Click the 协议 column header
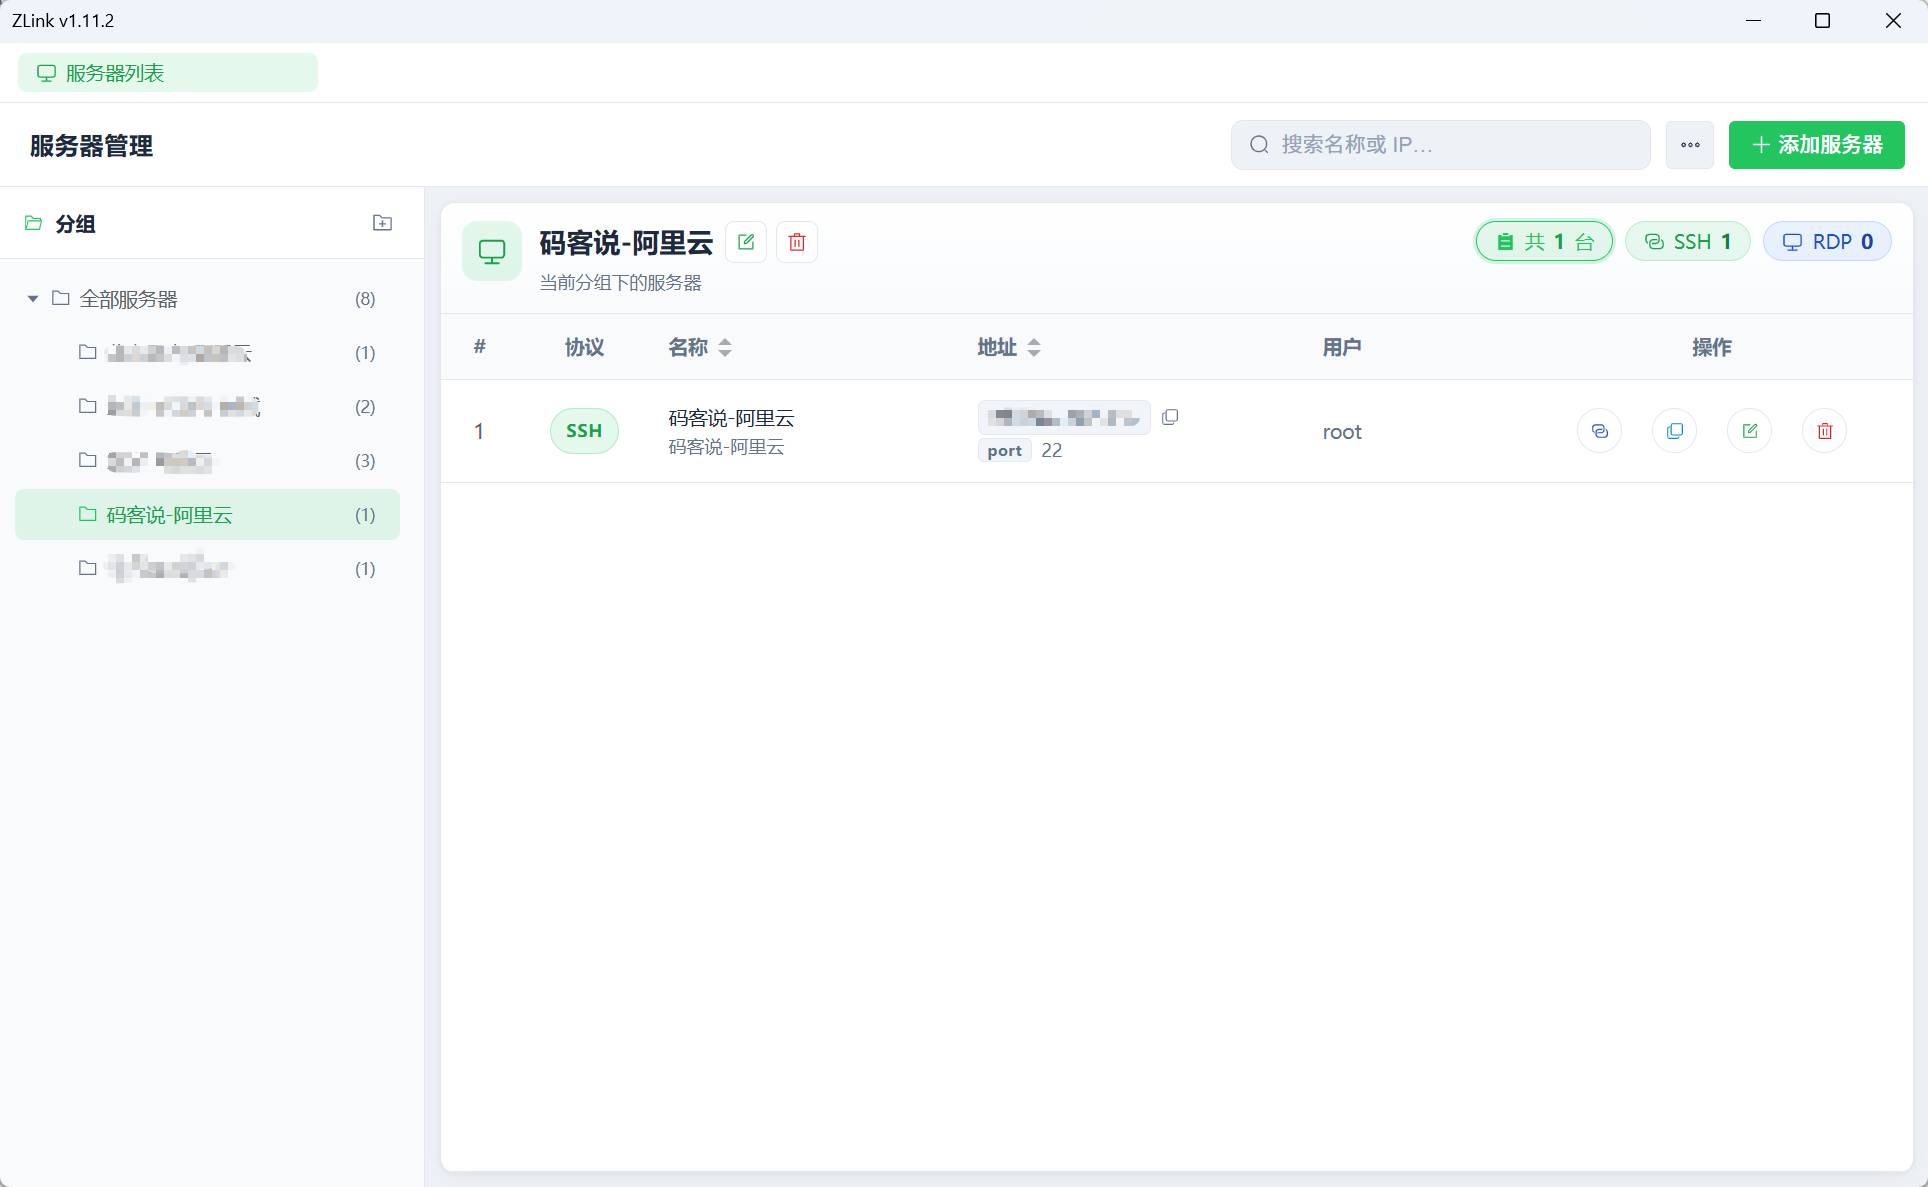Screen dimensions: 1928x1187 point(584,347)
